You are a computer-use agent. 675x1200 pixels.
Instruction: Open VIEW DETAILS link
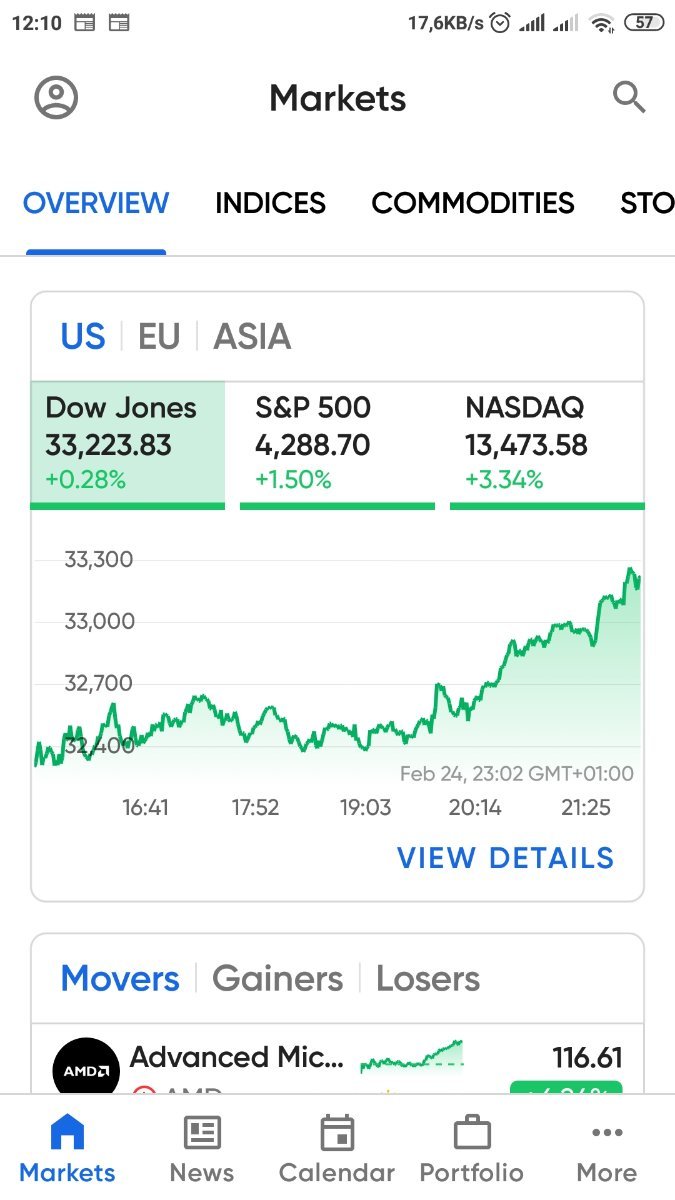click(505, 858)
